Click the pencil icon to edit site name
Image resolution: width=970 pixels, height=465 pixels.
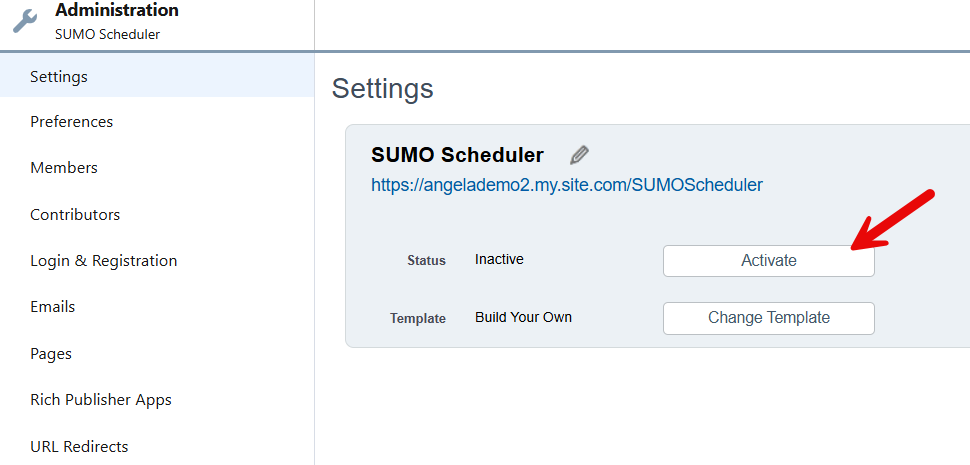[x=579, y=155]
